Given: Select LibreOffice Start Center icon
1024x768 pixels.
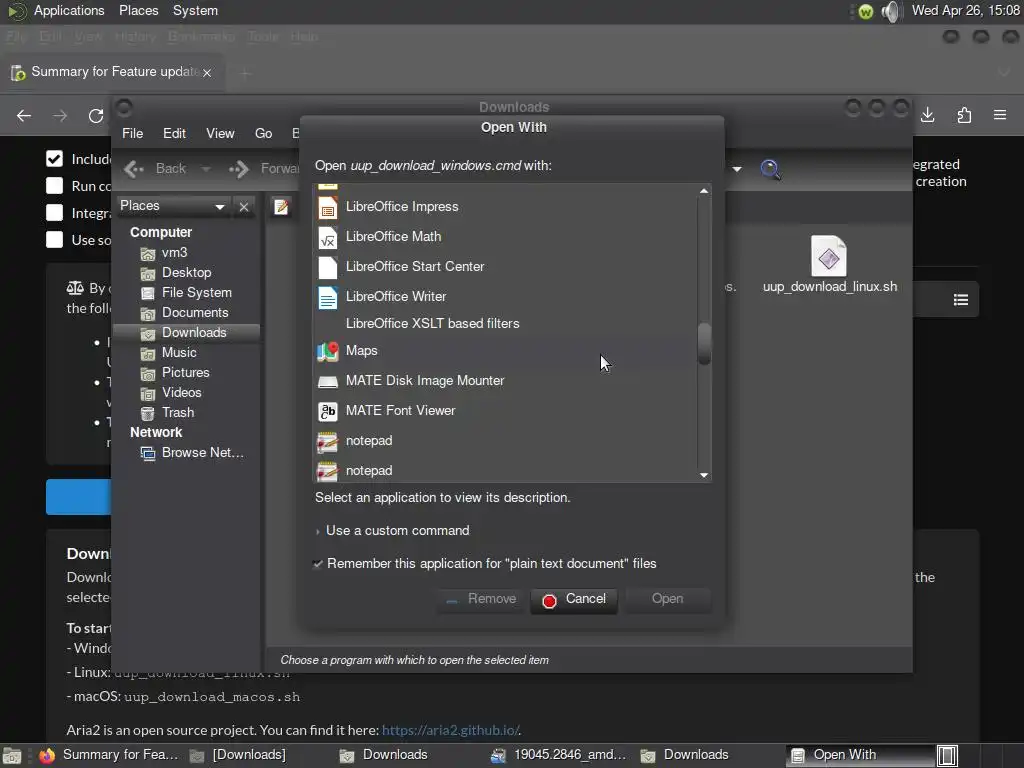Looking at the screenshot, I should (x=328, y=267).
